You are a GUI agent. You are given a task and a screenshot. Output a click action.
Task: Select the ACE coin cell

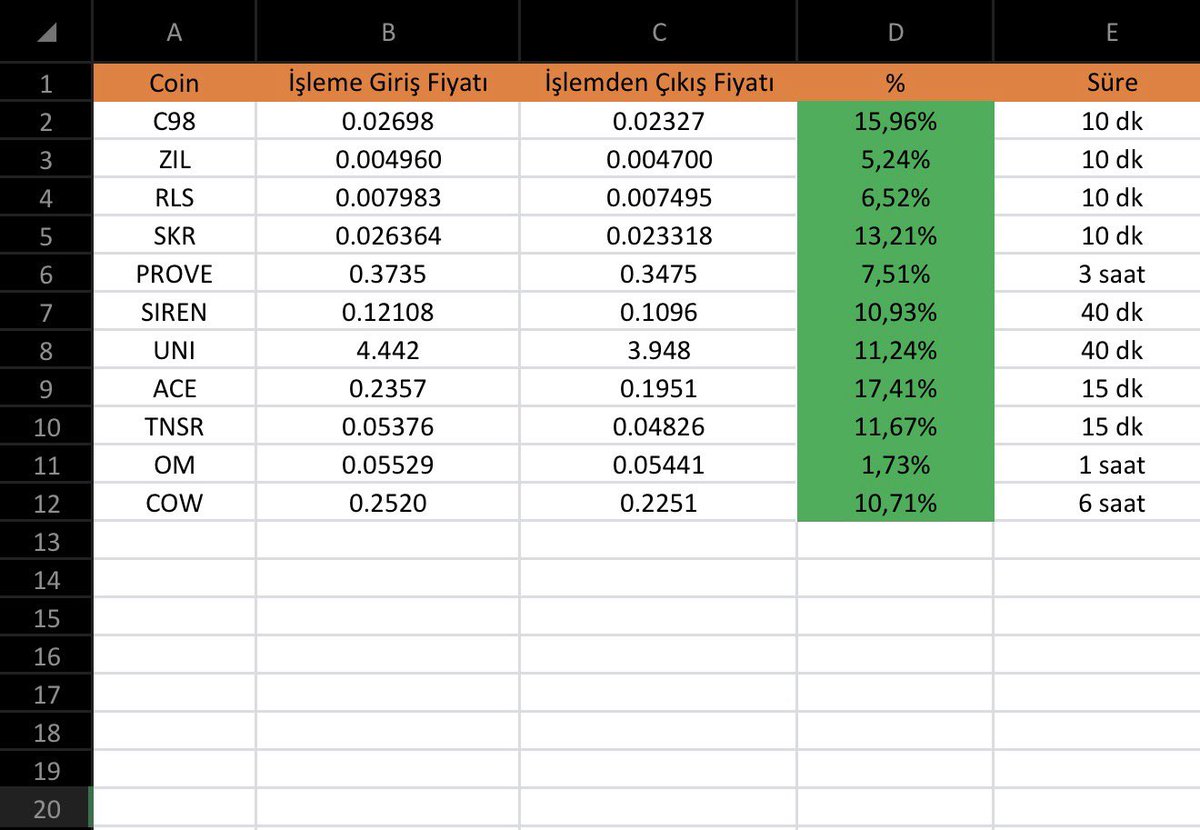pos(174,388)
